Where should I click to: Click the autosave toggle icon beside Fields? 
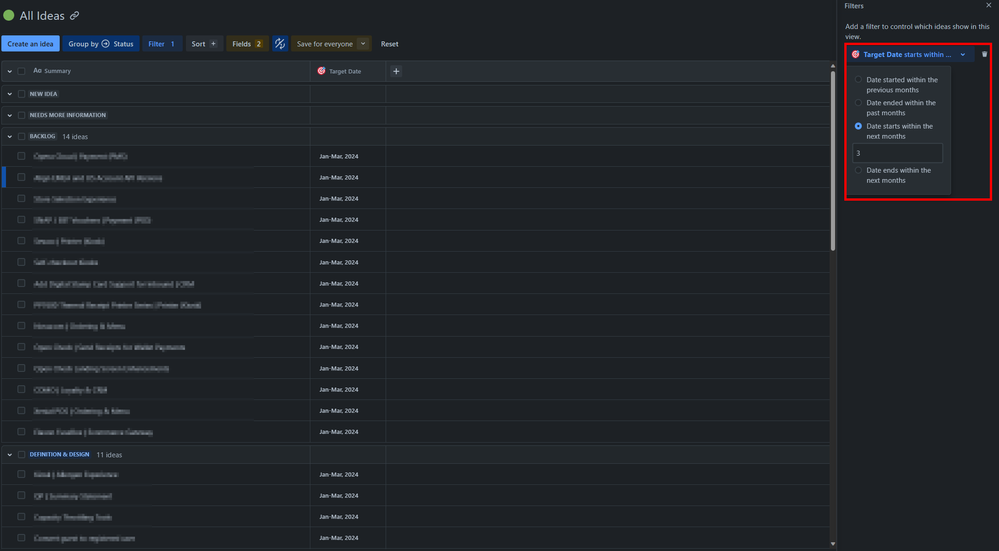pos(280,44)
